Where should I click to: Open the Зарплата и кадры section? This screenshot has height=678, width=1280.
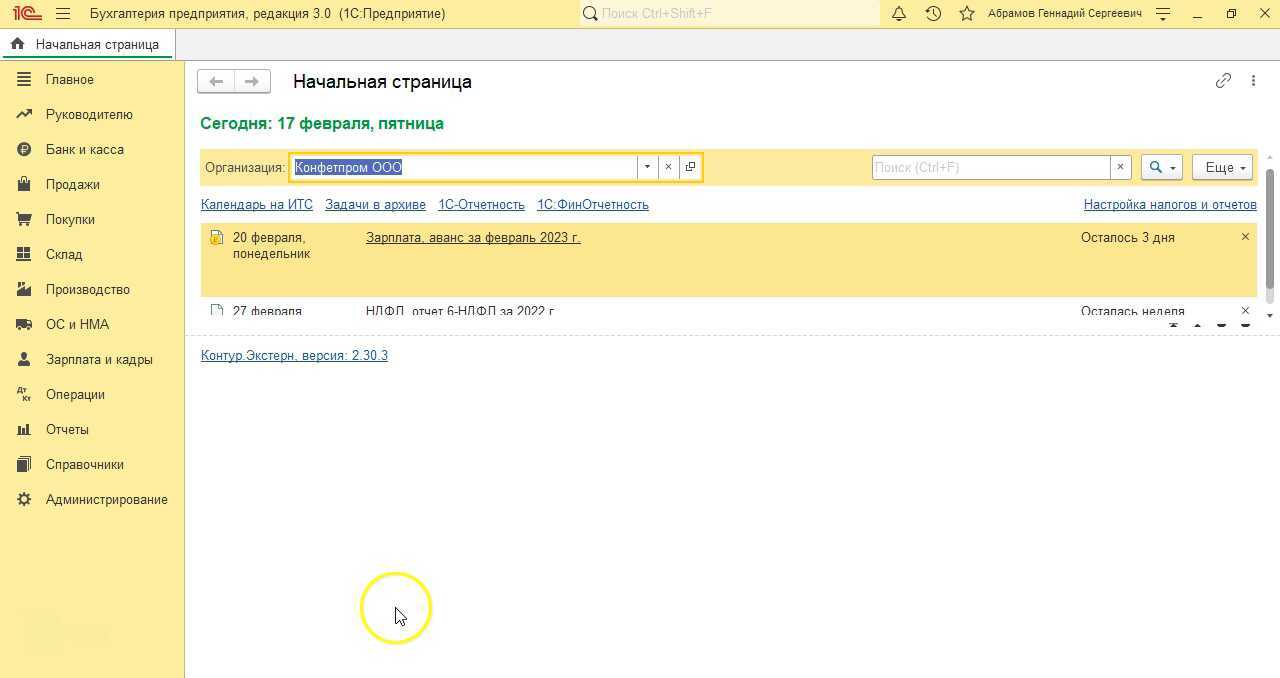pyautogui.click(x=98, y=359)
